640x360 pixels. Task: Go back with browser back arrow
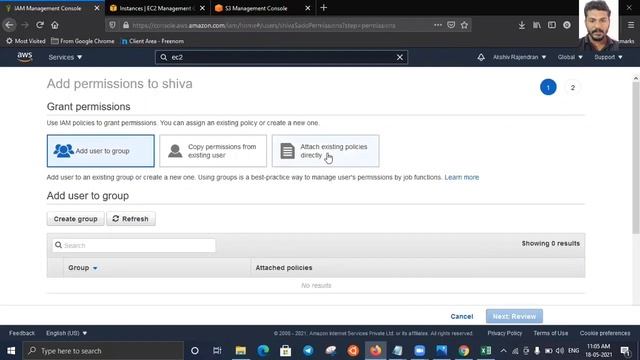[x=9, y=25]
